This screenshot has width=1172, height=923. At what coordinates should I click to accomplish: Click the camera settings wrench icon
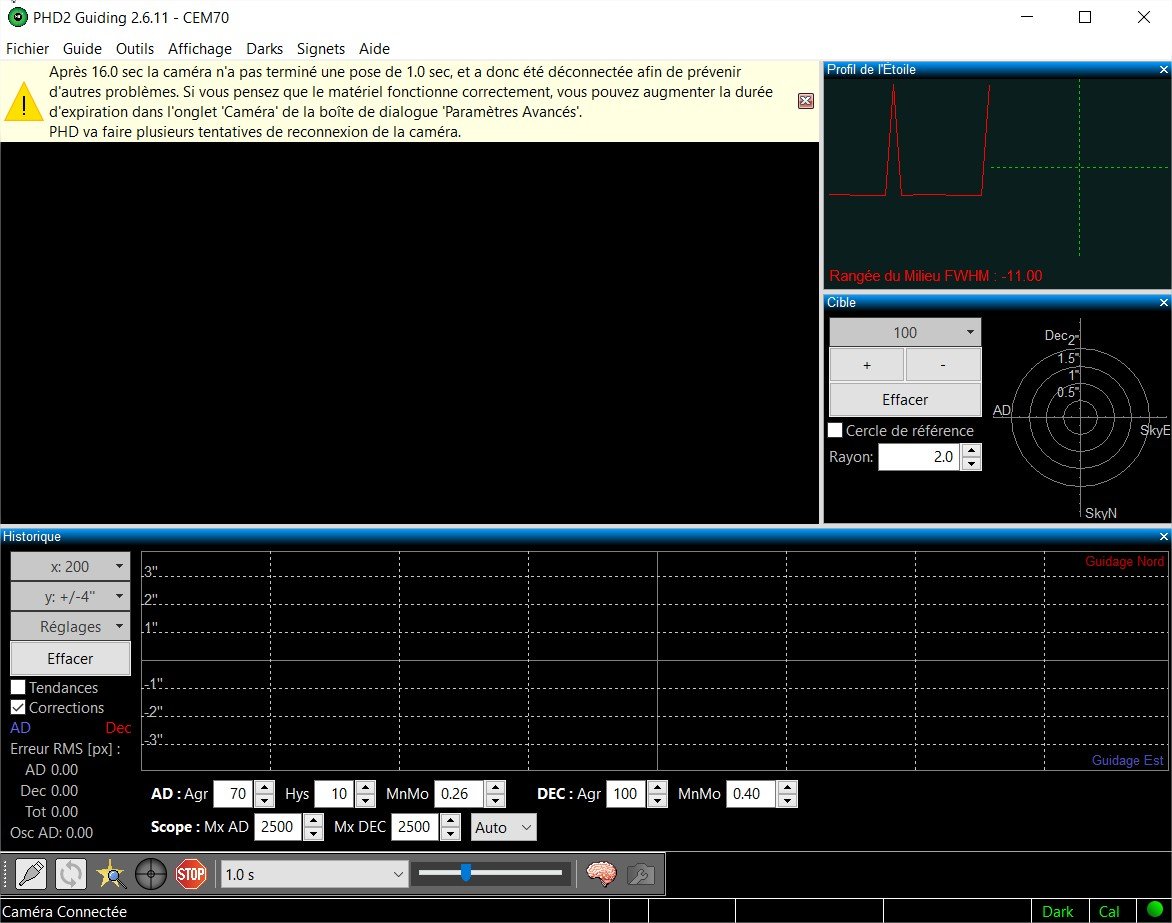pyautogui.click(x=641, y=874)
